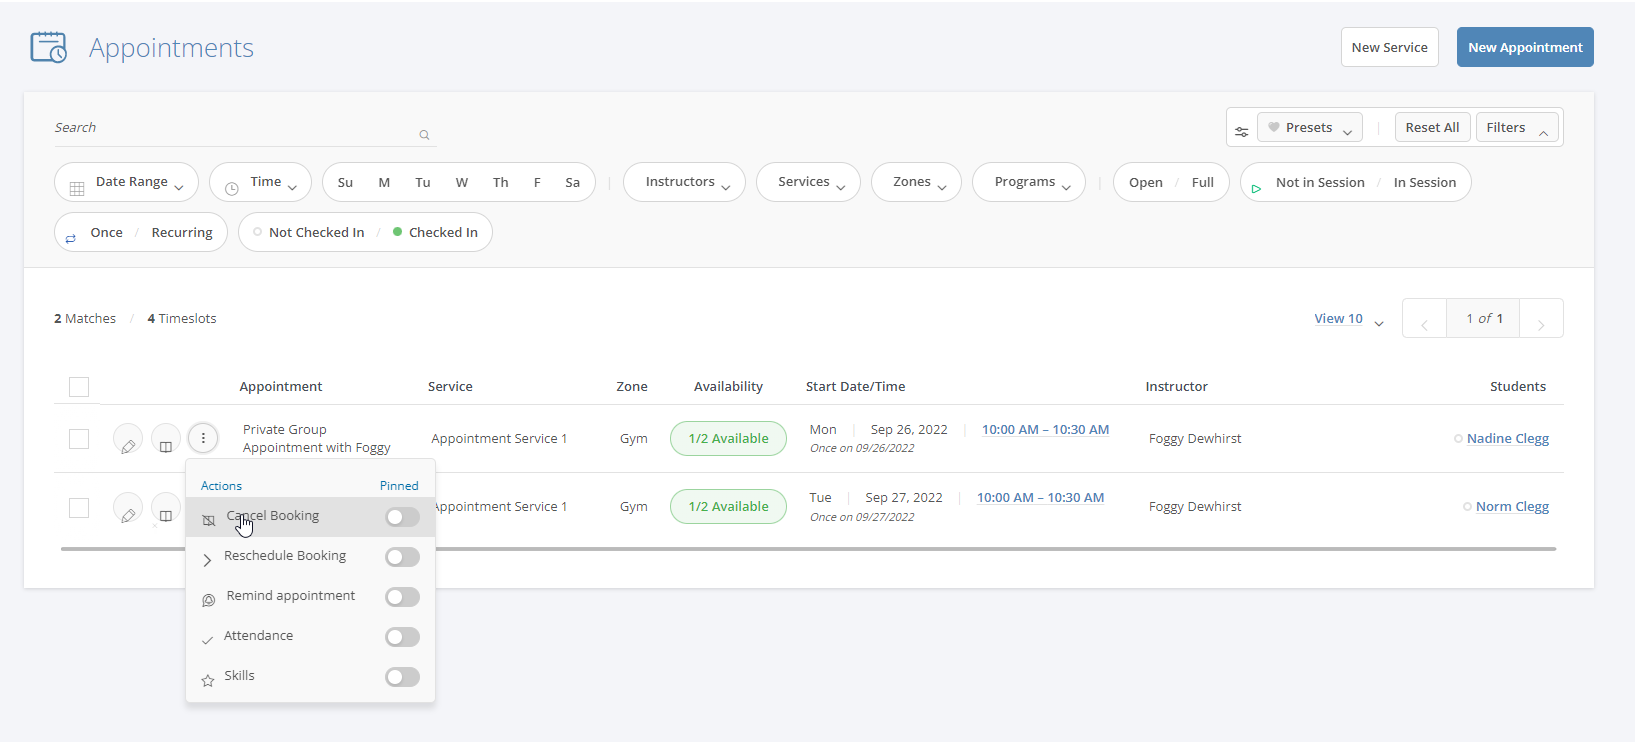Image resolution: width=1635 pixels, height=742 pixels.
Task: Click 1/2 Available badge for Sep 26
Action: pos(728,439)
